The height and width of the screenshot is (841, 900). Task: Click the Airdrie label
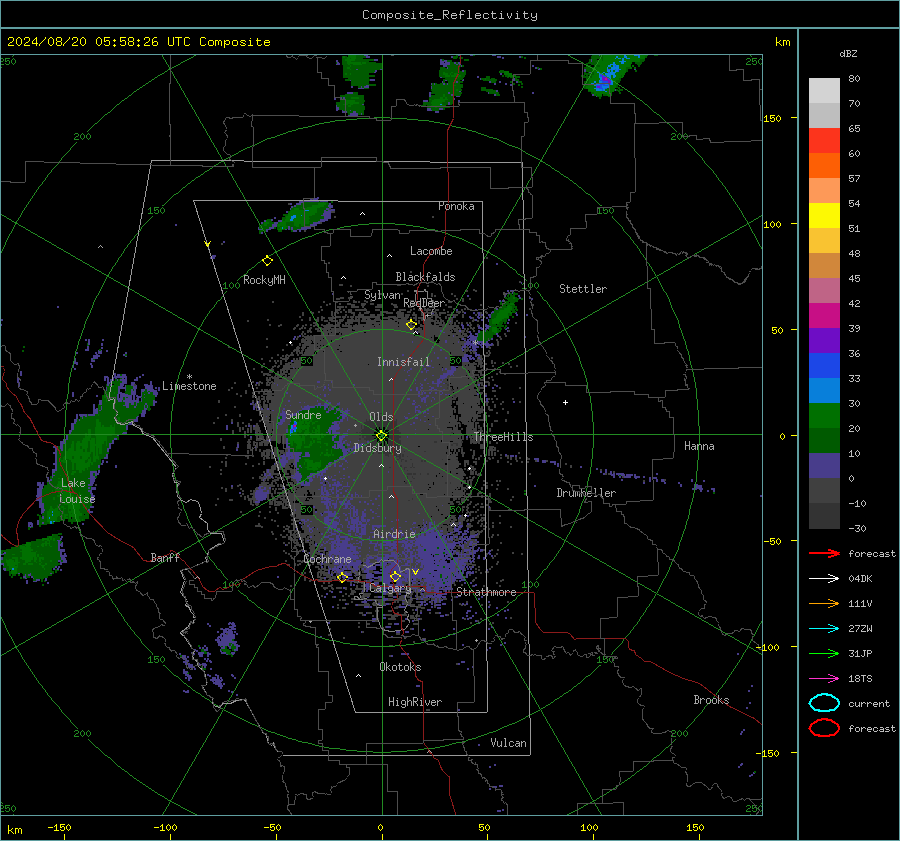pos(394,534)
